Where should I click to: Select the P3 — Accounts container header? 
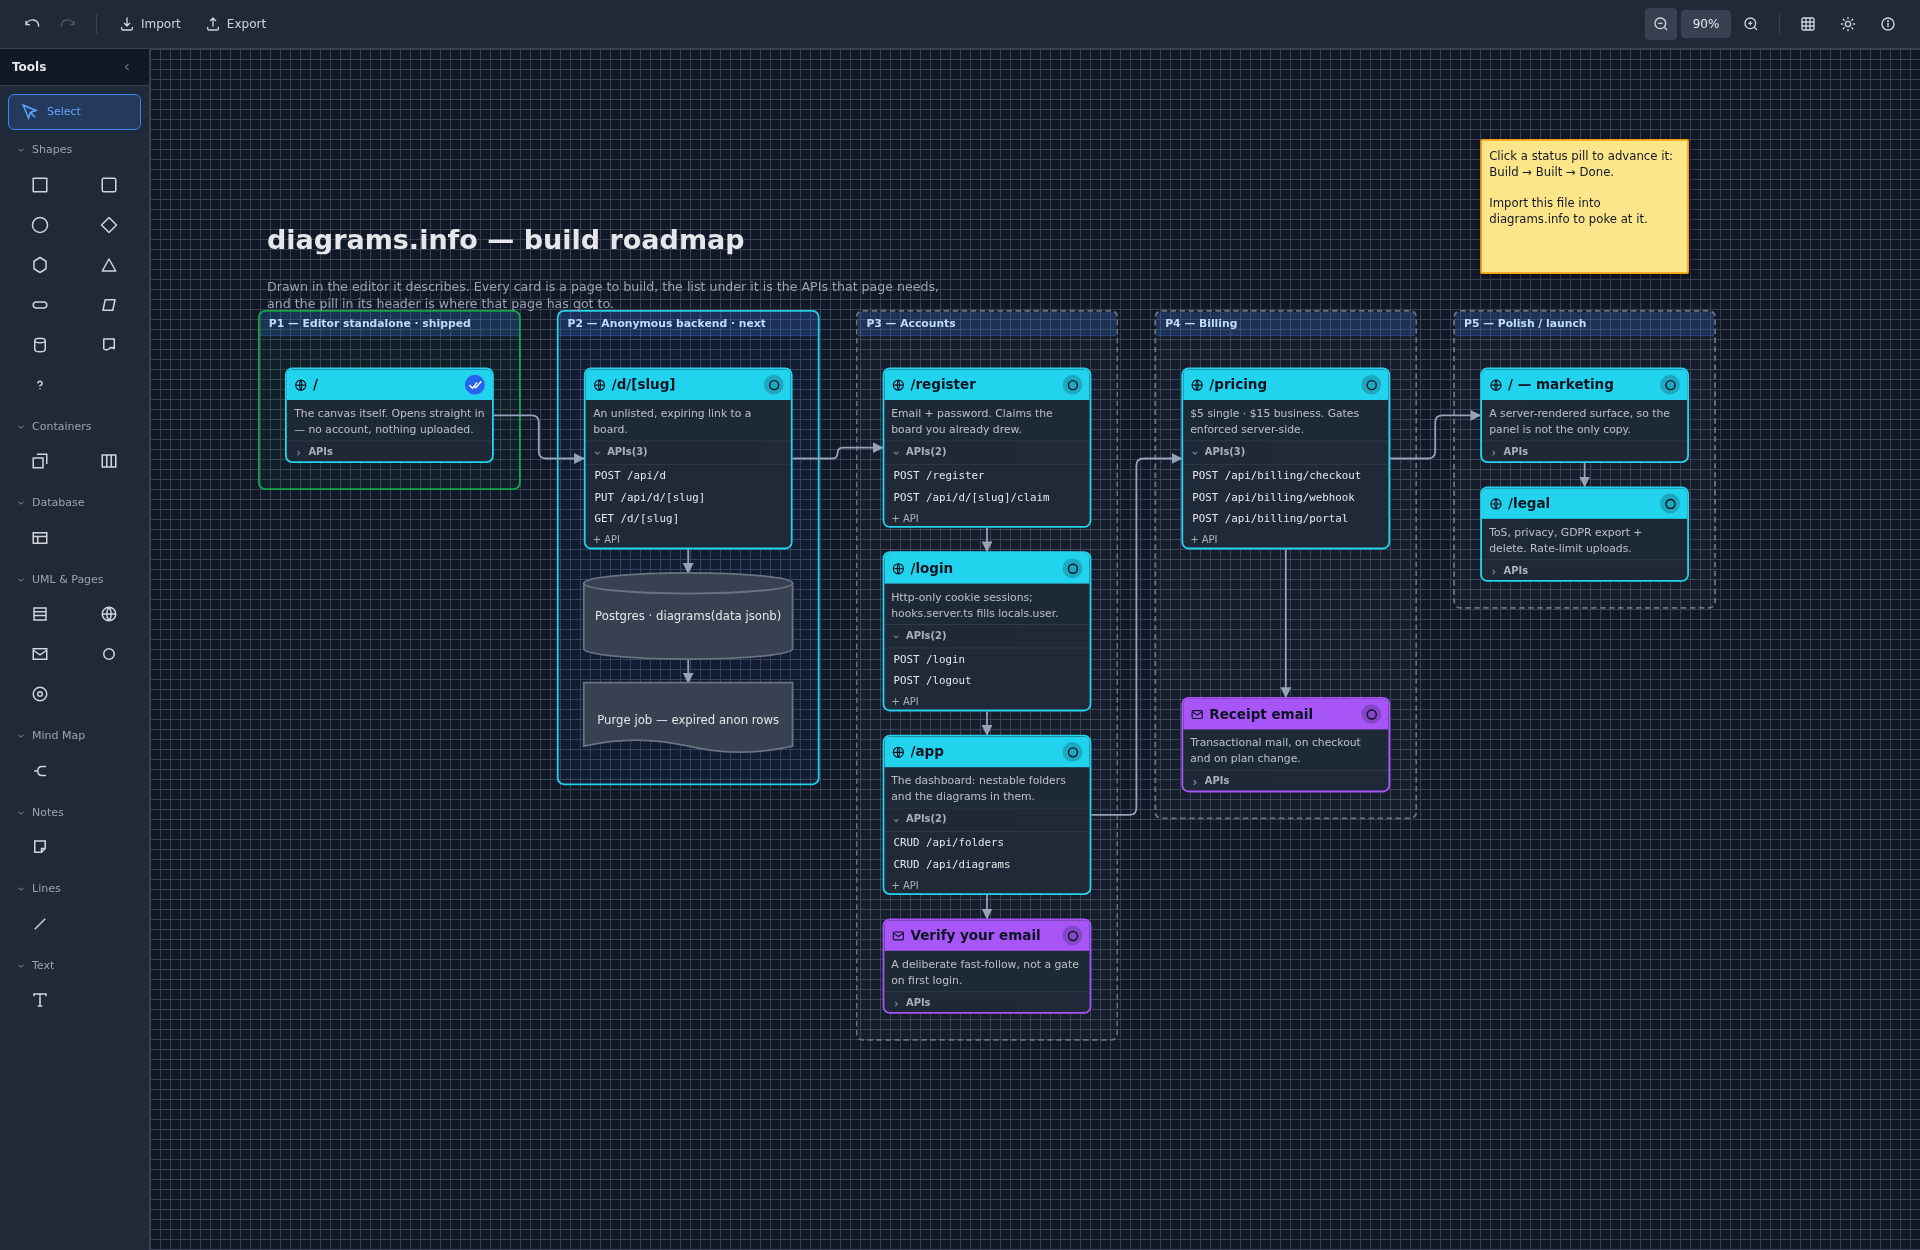pos(986,323)
